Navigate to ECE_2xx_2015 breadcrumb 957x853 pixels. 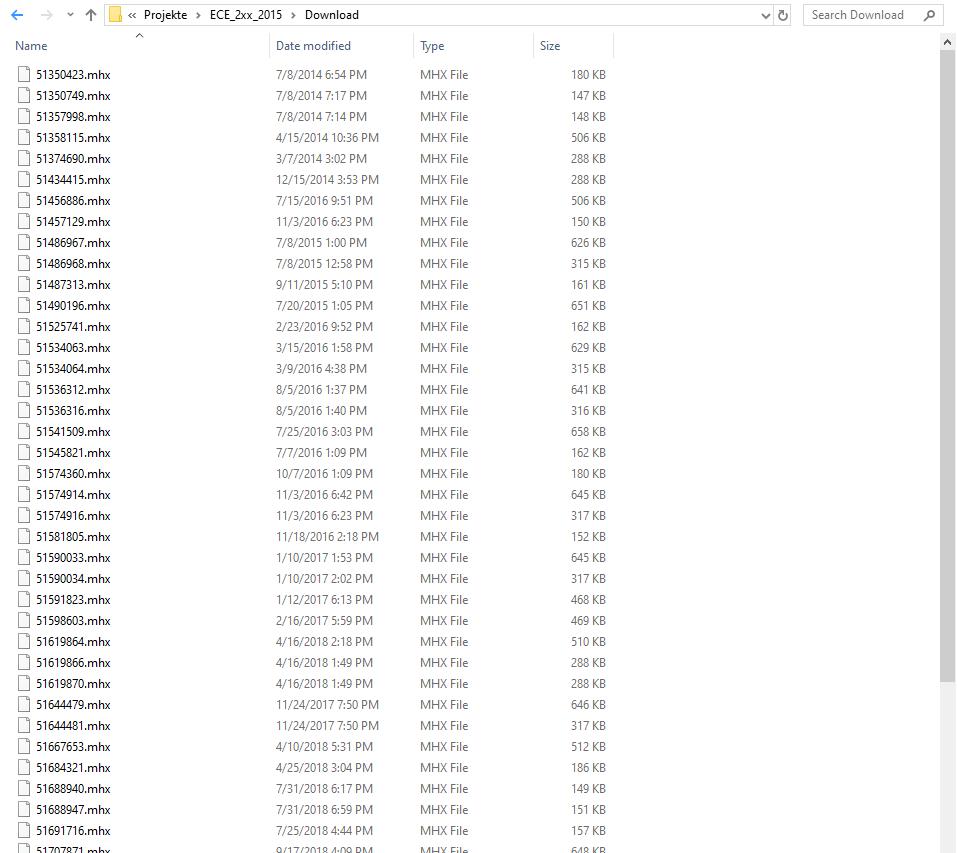(246, 15)
